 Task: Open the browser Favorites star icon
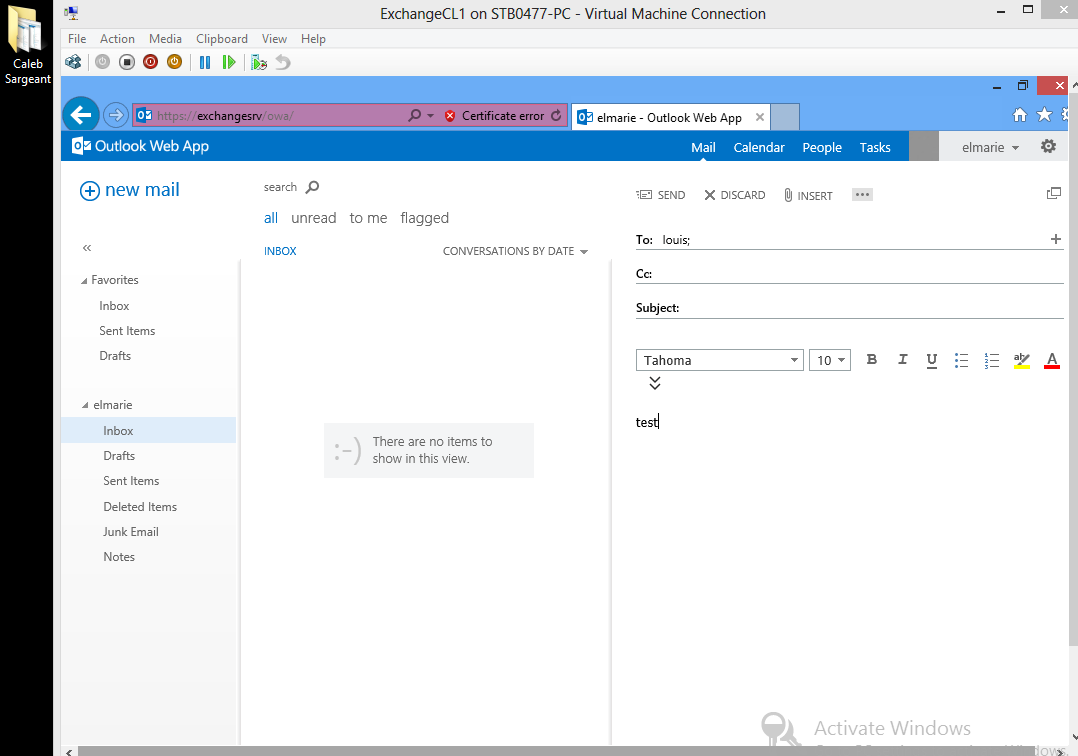(x=1044, y=115)
